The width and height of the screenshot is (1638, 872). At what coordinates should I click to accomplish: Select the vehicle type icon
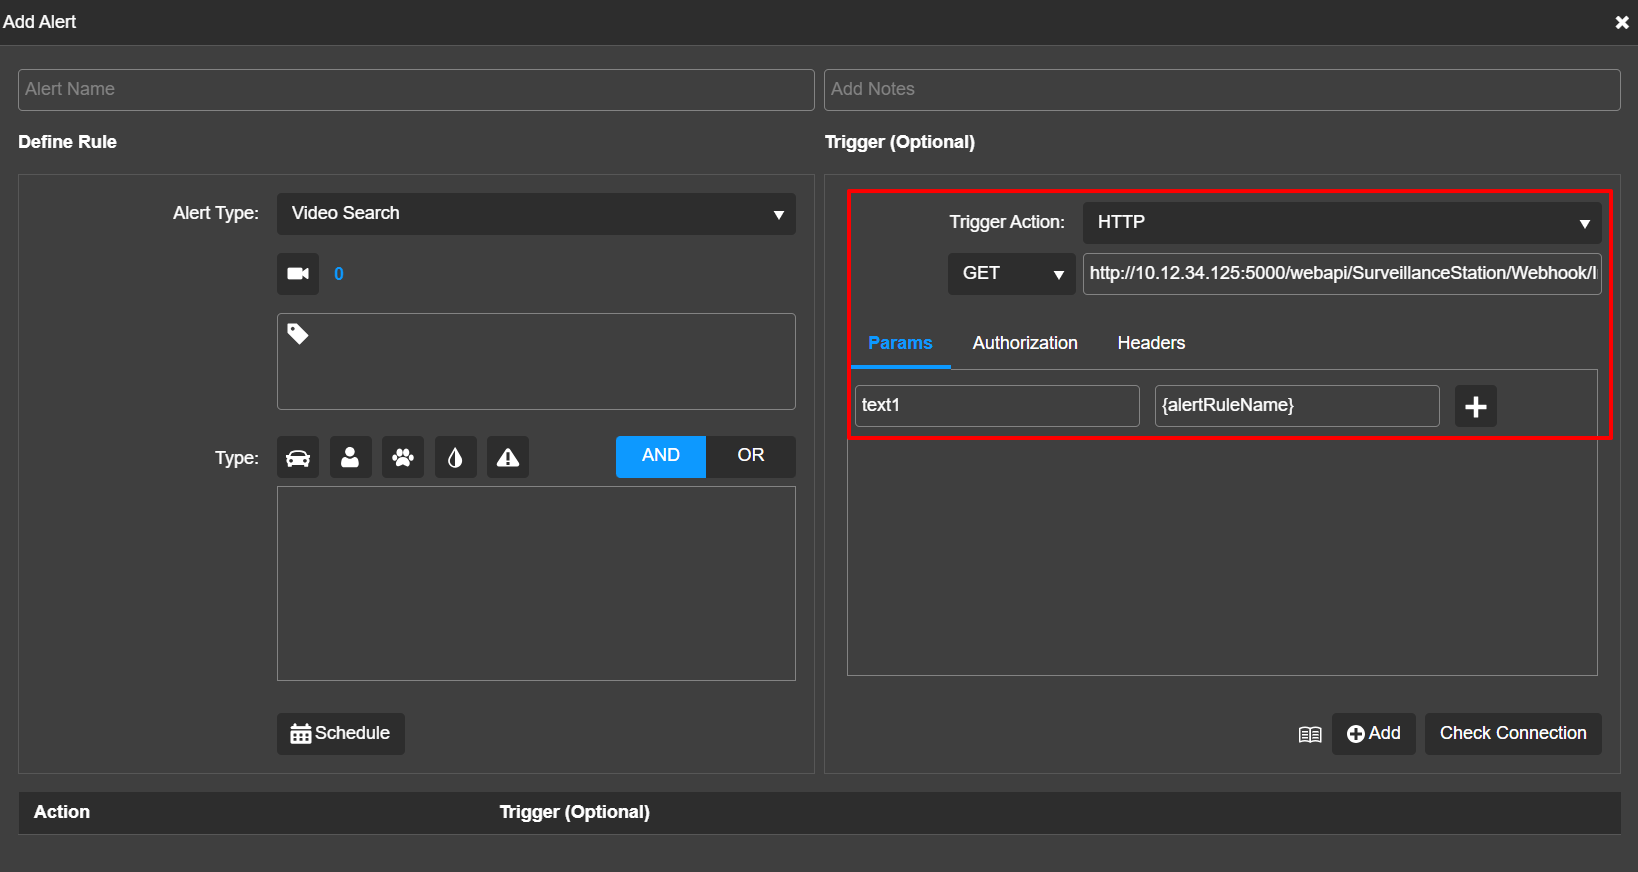tap(298, 457)
